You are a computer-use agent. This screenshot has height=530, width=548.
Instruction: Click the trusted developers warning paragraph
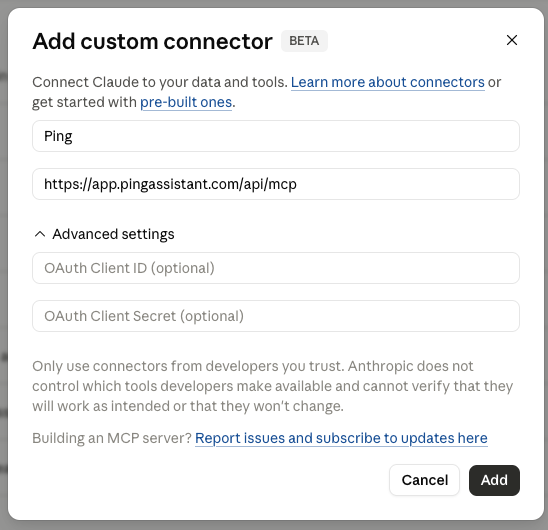pyautogui.click(x=273, y=386)
